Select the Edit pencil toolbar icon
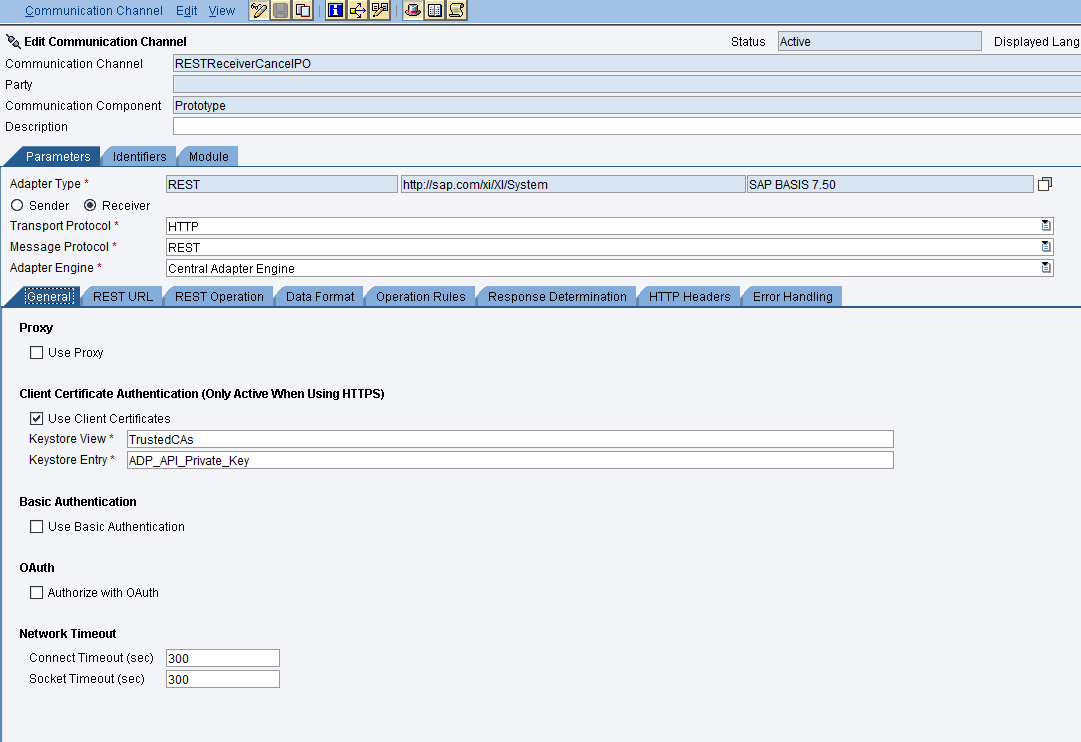1081x742 pixels. click(x=260, y=10)
